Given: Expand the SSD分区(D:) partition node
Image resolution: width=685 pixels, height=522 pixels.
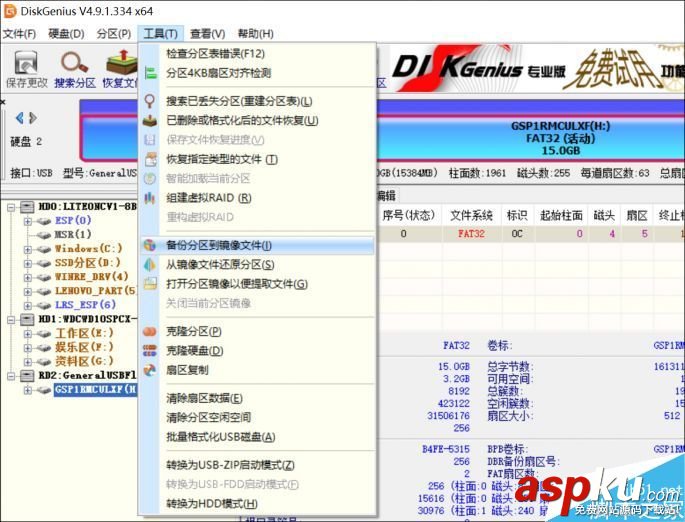Looking at the screenshot, I should point(28,263).
